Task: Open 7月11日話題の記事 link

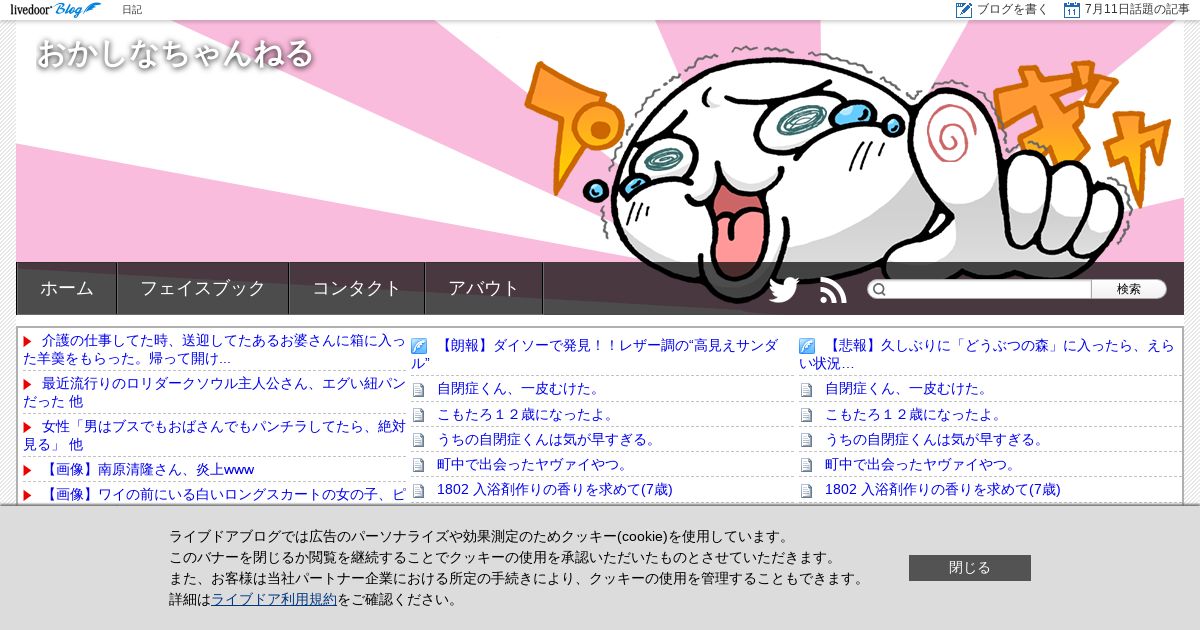Action: 1137,10
